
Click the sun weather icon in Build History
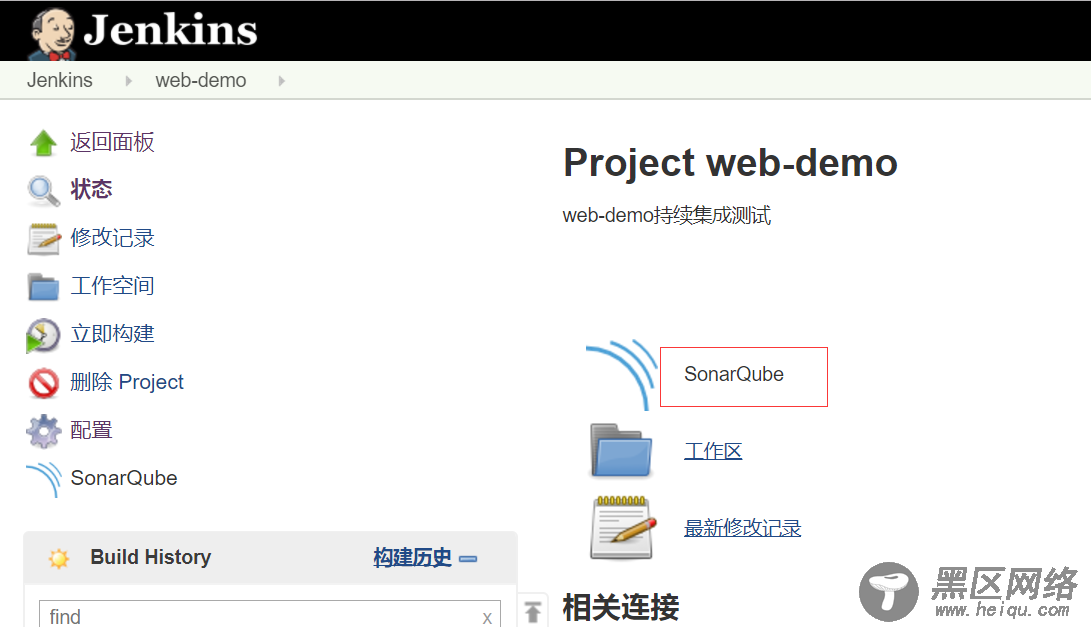pyautogui.click(x=59, y=558)
